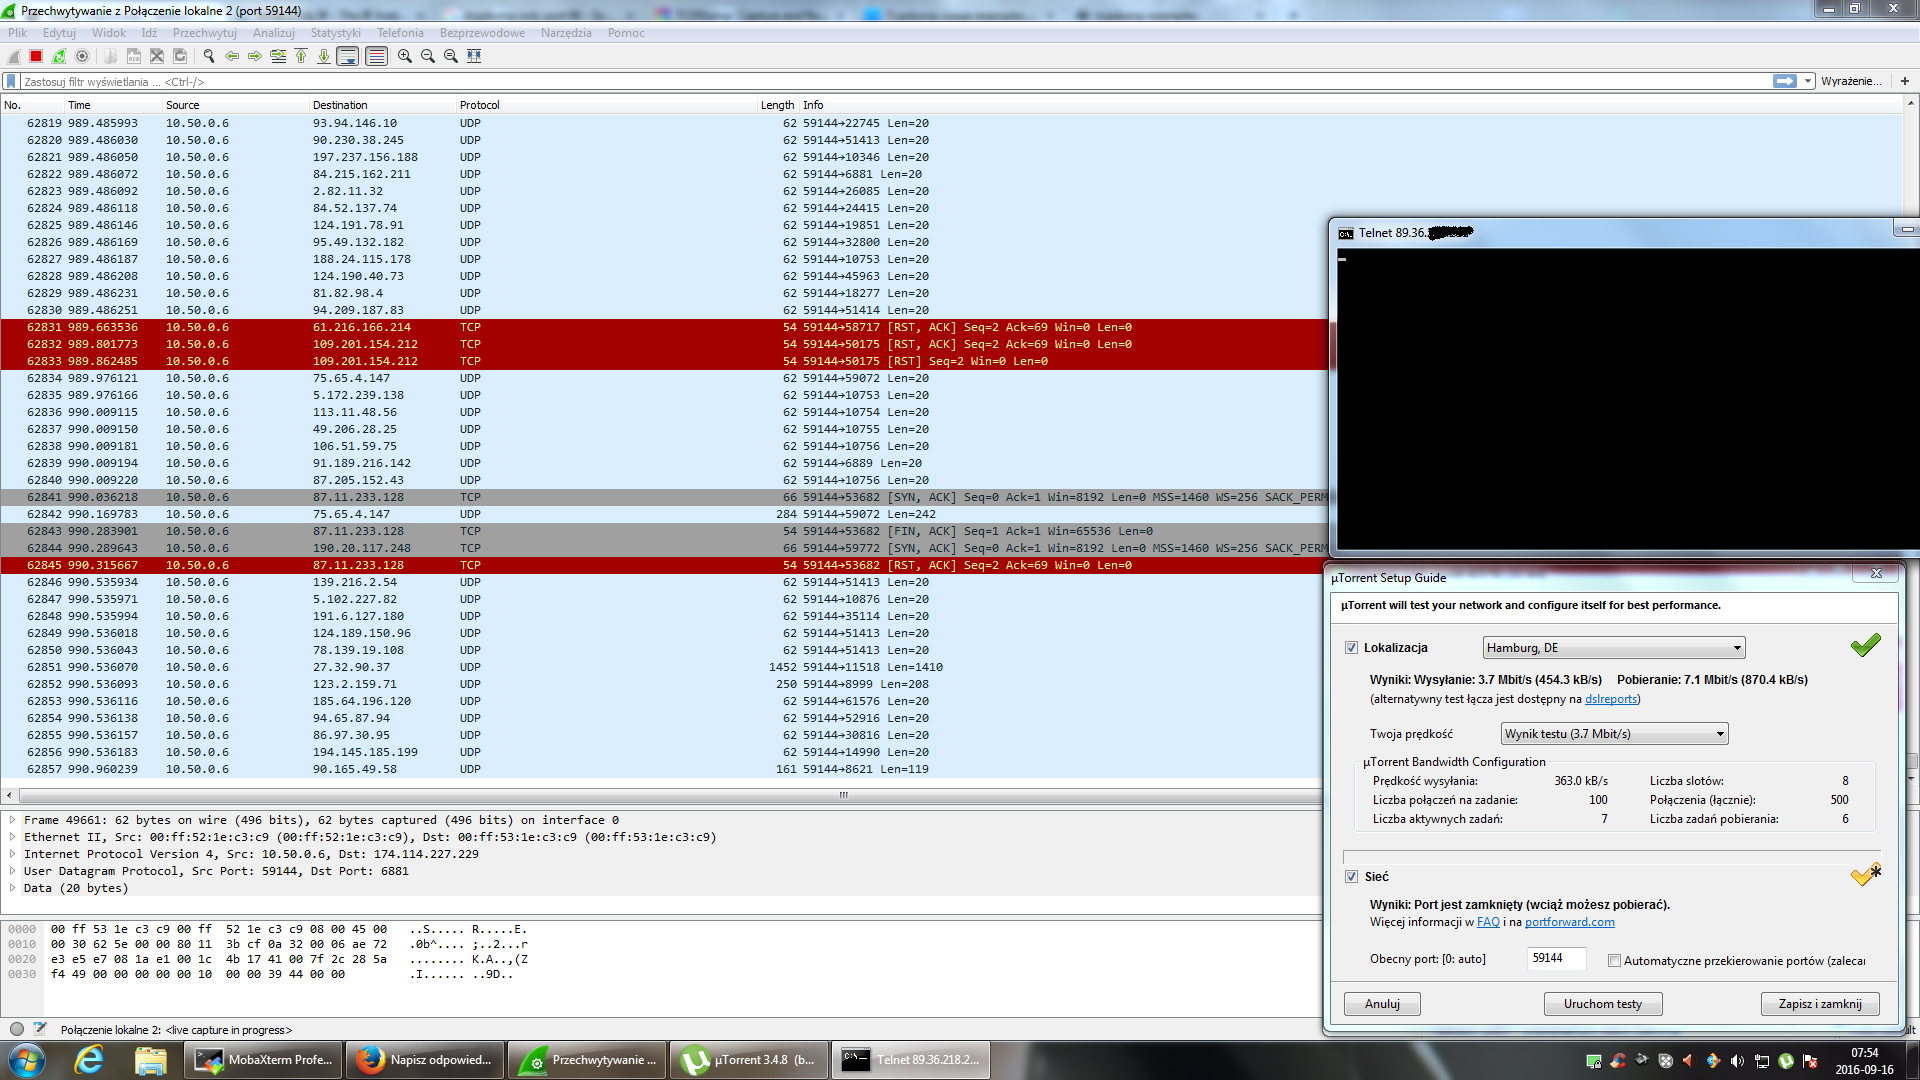The width and height of the screenshot is (1920, 1080).
Task: Open the Hamburg, DE location dropdown
Action: (1614, 648)
